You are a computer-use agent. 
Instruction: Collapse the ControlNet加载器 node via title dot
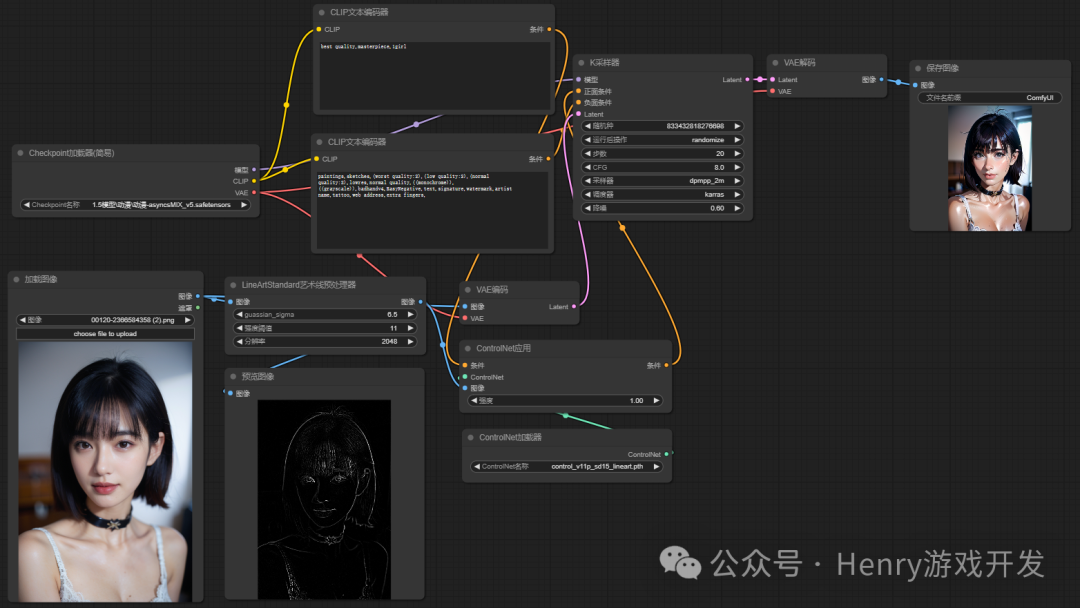tap(470, 437)
